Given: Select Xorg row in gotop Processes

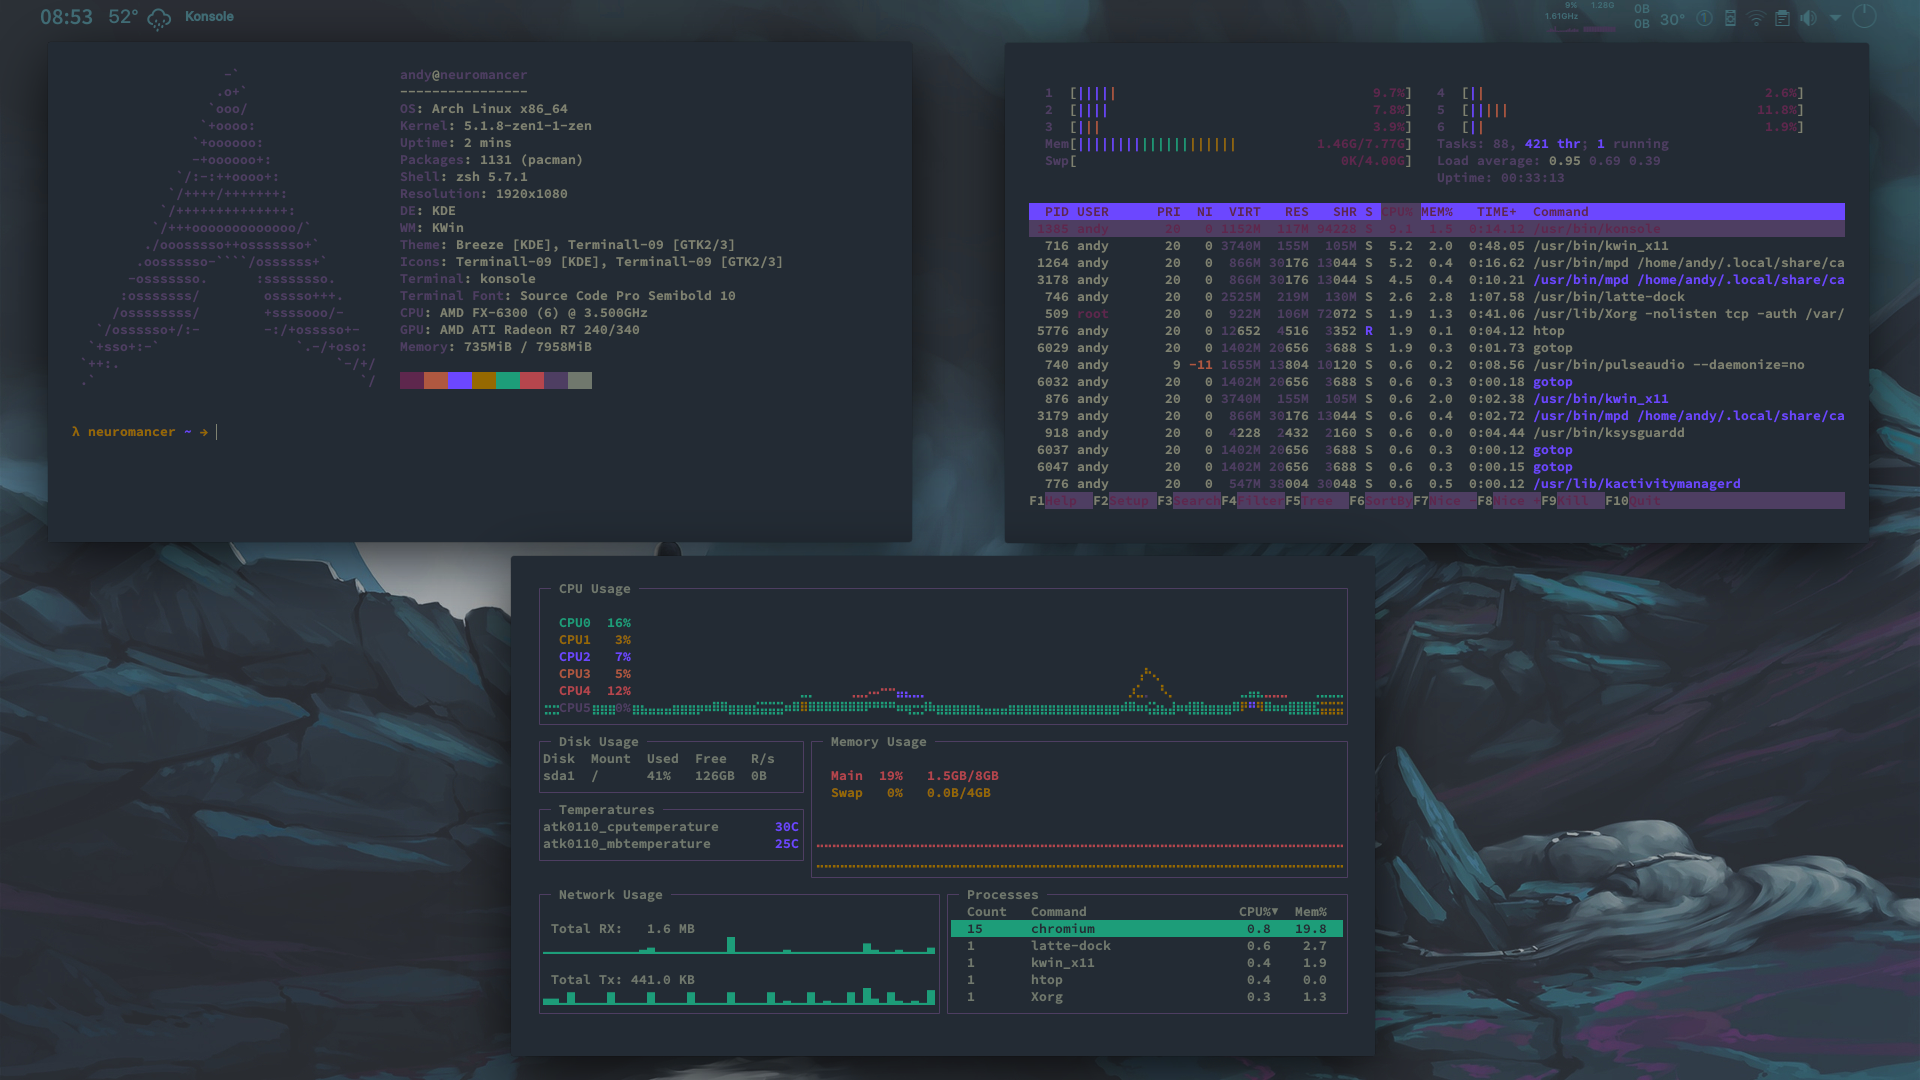Looking at the screenshot, I should click(1147, 997).
